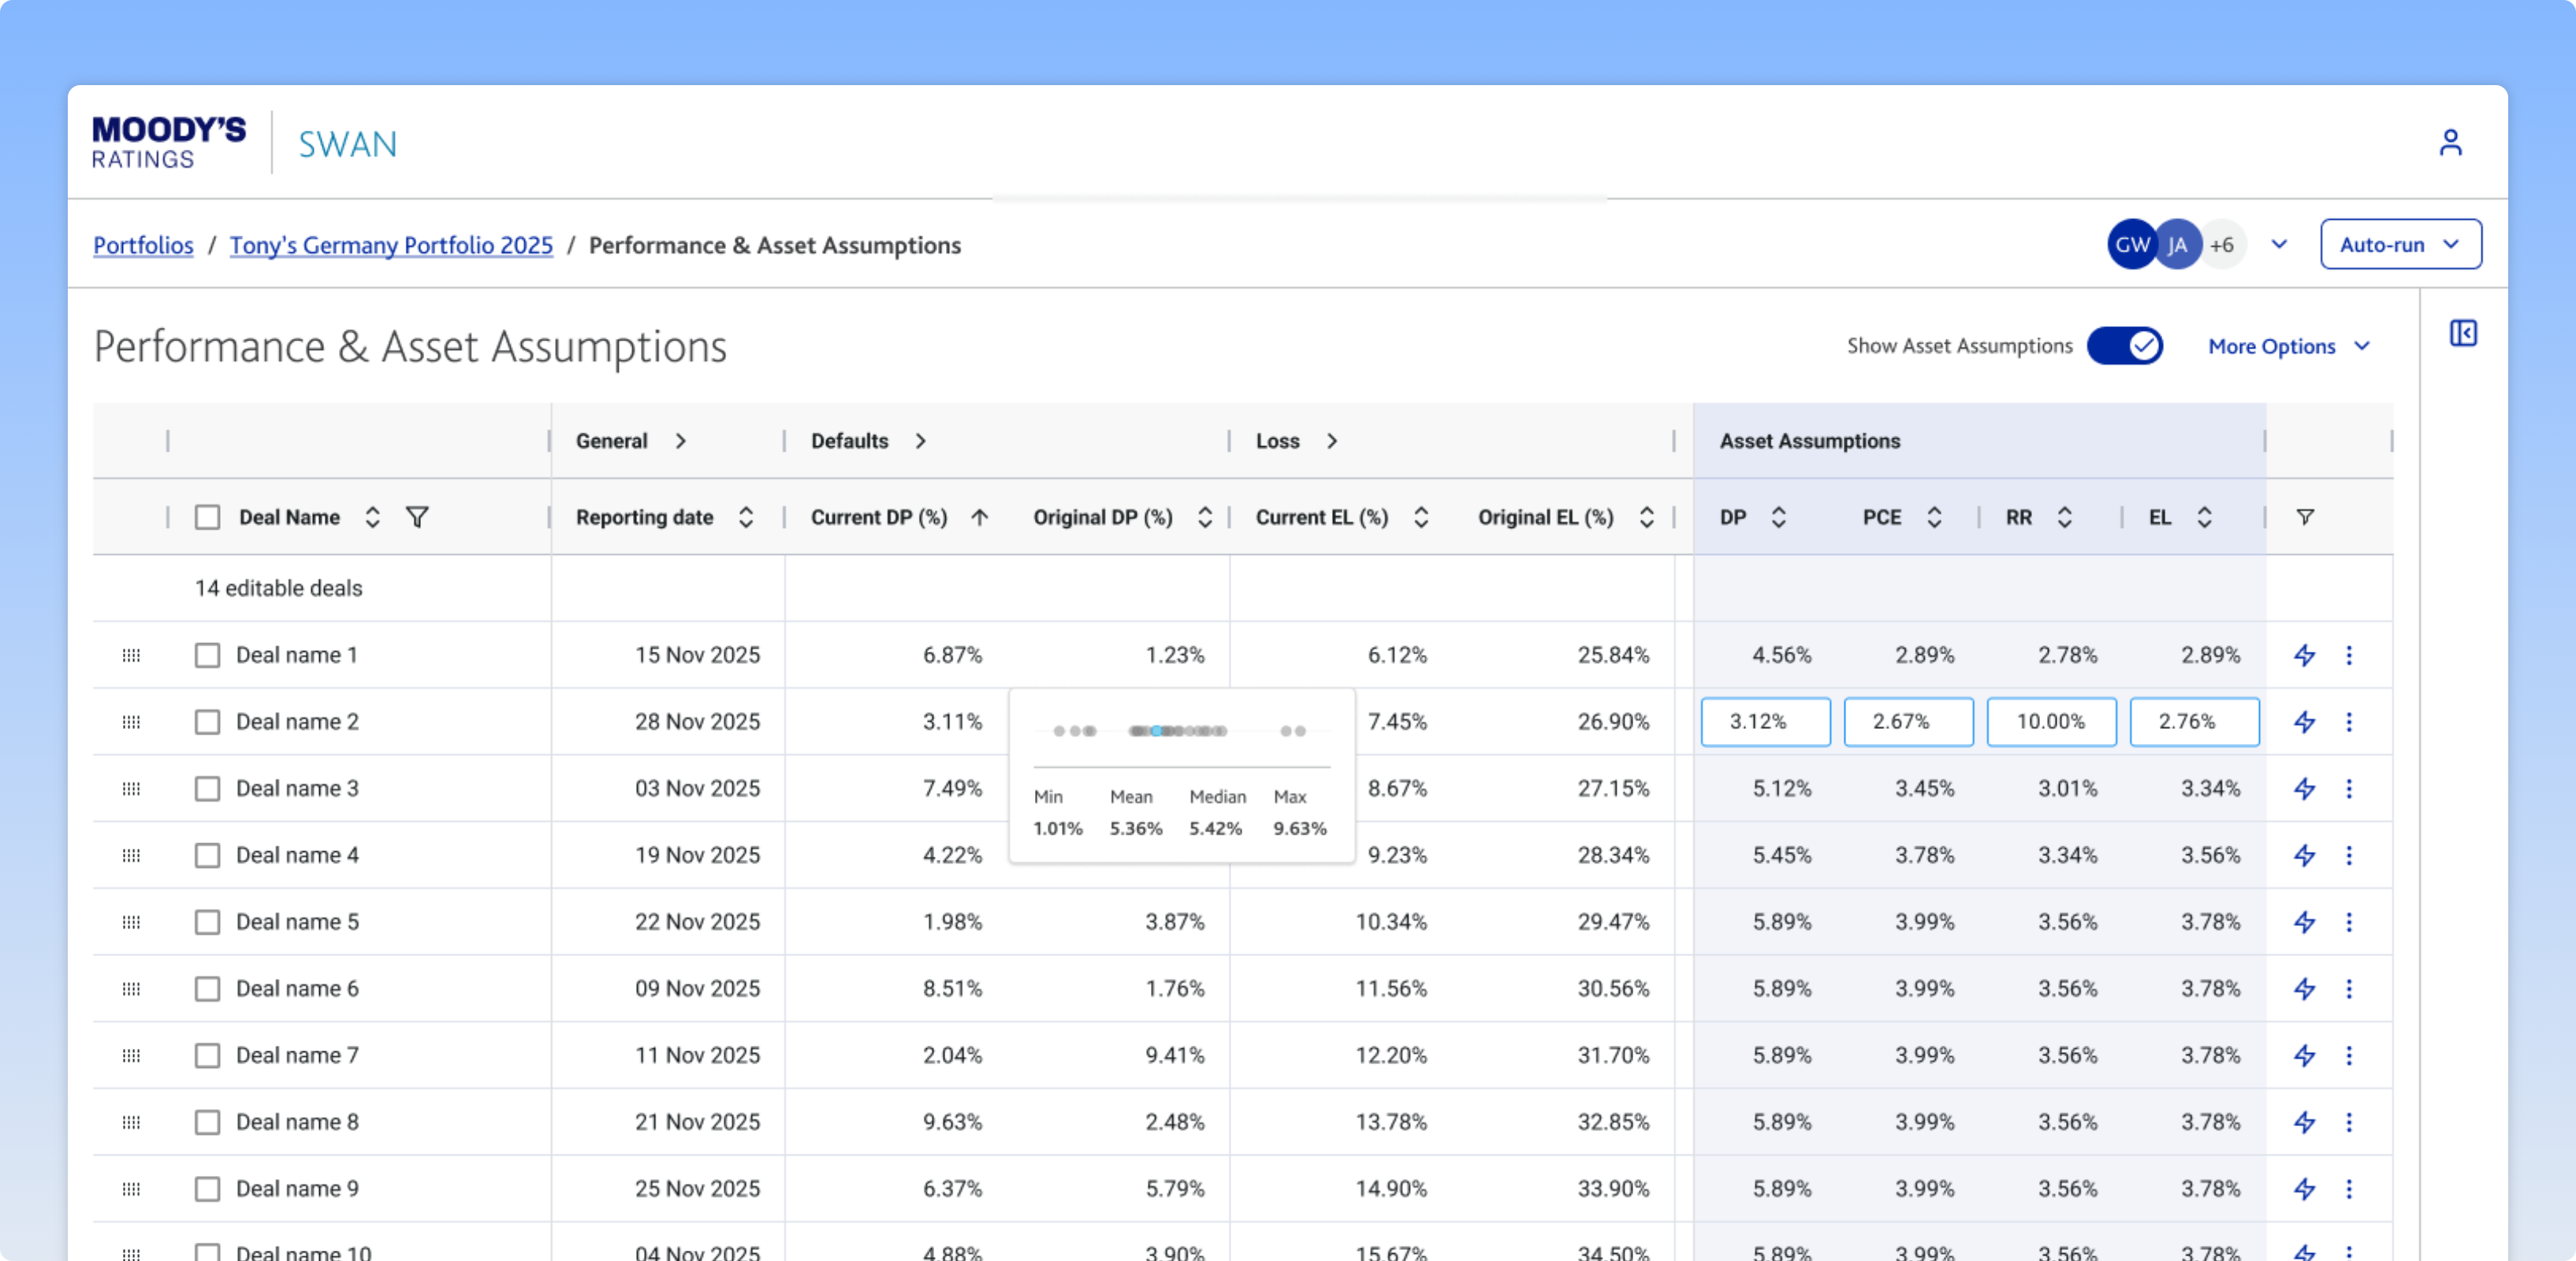Sort the Current EL (%) column
This screenshot has height=1261, width=2576.
(x=1421, y=517)
